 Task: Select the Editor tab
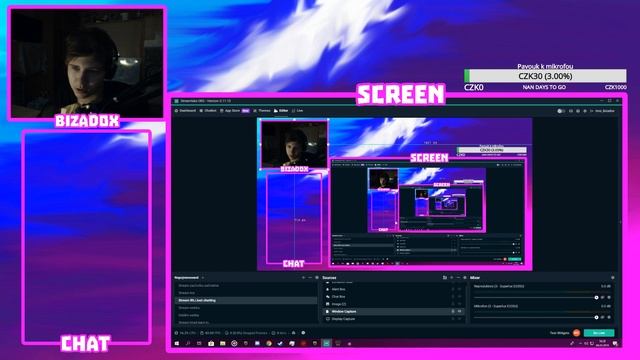pyautogui.click(x=281, y=111)
